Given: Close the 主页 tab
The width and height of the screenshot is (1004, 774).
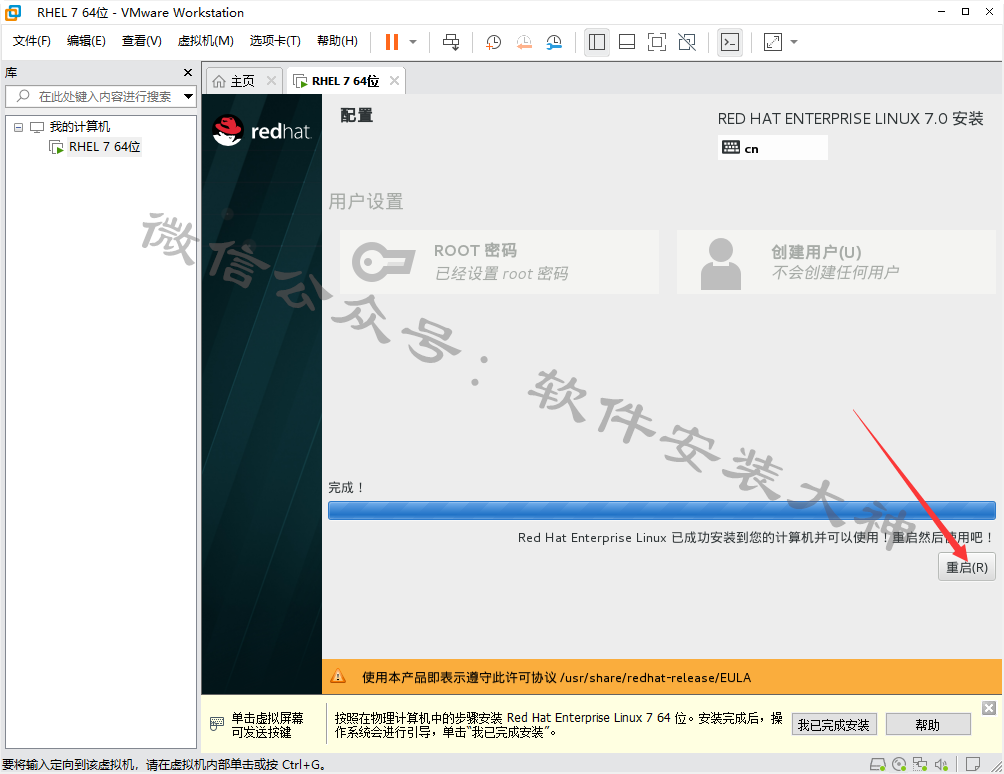Looking at the screenshot, I should [271, 81].
